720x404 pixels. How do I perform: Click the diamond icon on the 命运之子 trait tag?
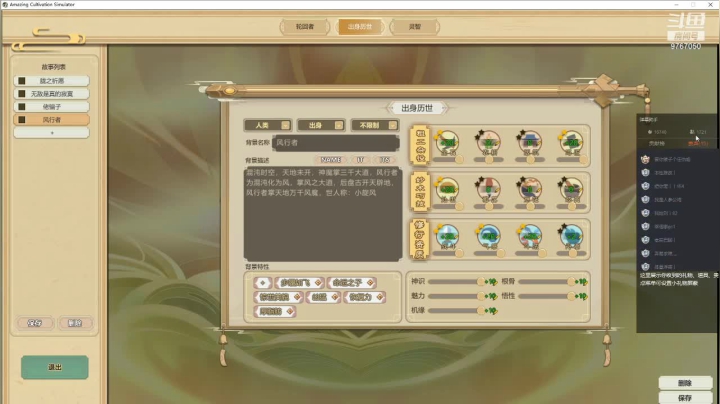[370, 283]
